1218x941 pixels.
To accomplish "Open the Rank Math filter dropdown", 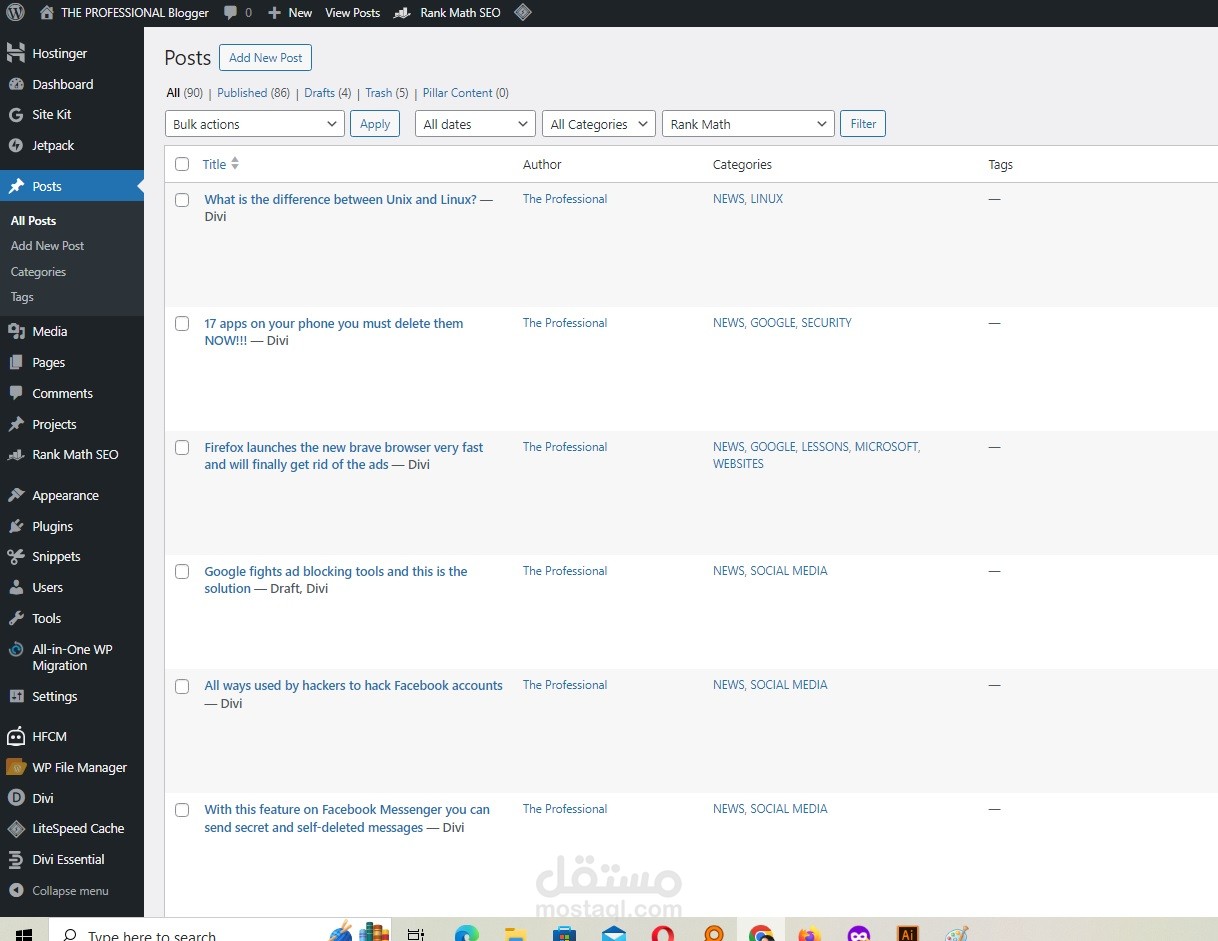I will point(748,124).
